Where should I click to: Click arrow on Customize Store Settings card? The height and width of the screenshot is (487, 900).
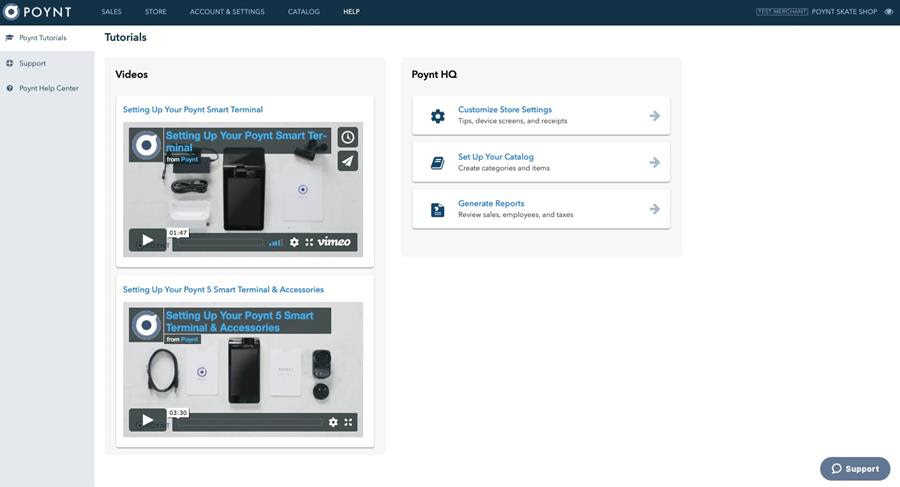(654, 116)
